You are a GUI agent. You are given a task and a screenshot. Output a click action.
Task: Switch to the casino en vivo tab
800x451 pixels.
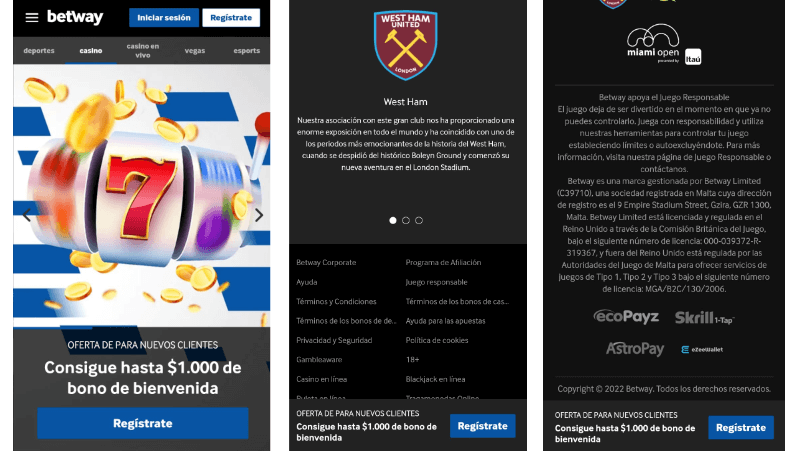point(143,51)
